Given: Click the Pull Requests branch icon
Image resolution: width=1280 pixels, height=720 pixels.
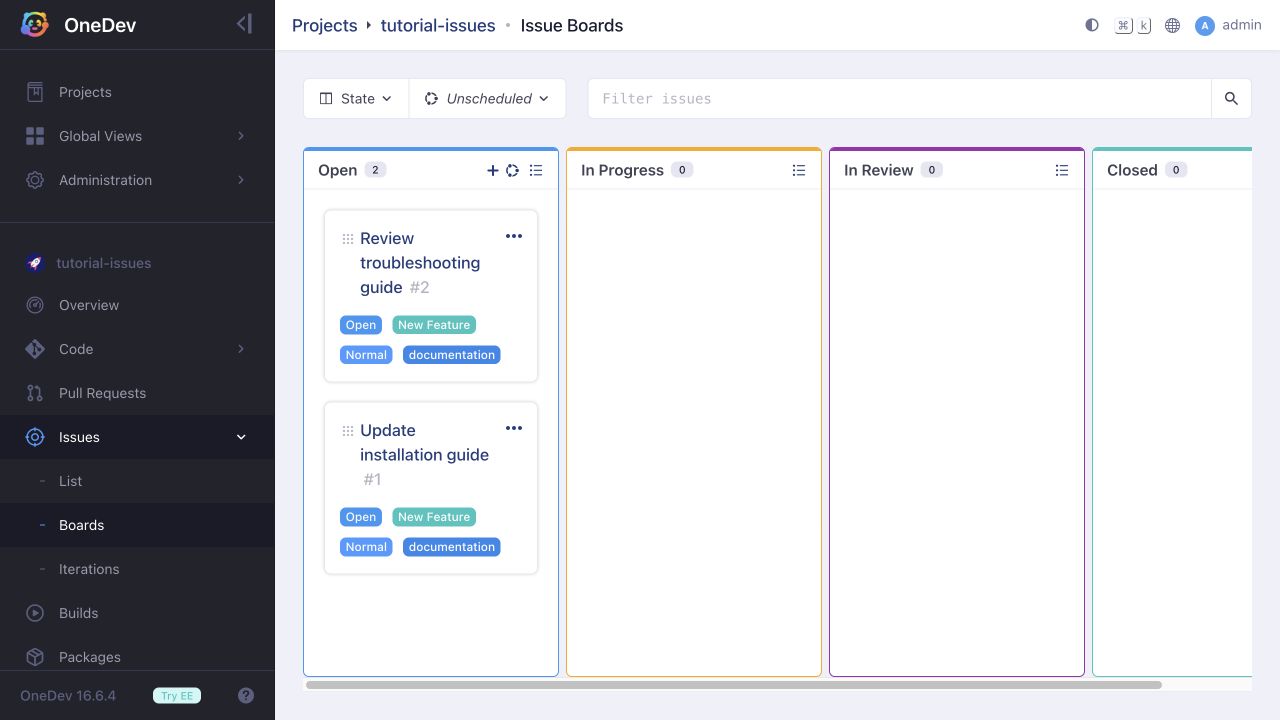Looking at the screenshot, I should (35, 393).
